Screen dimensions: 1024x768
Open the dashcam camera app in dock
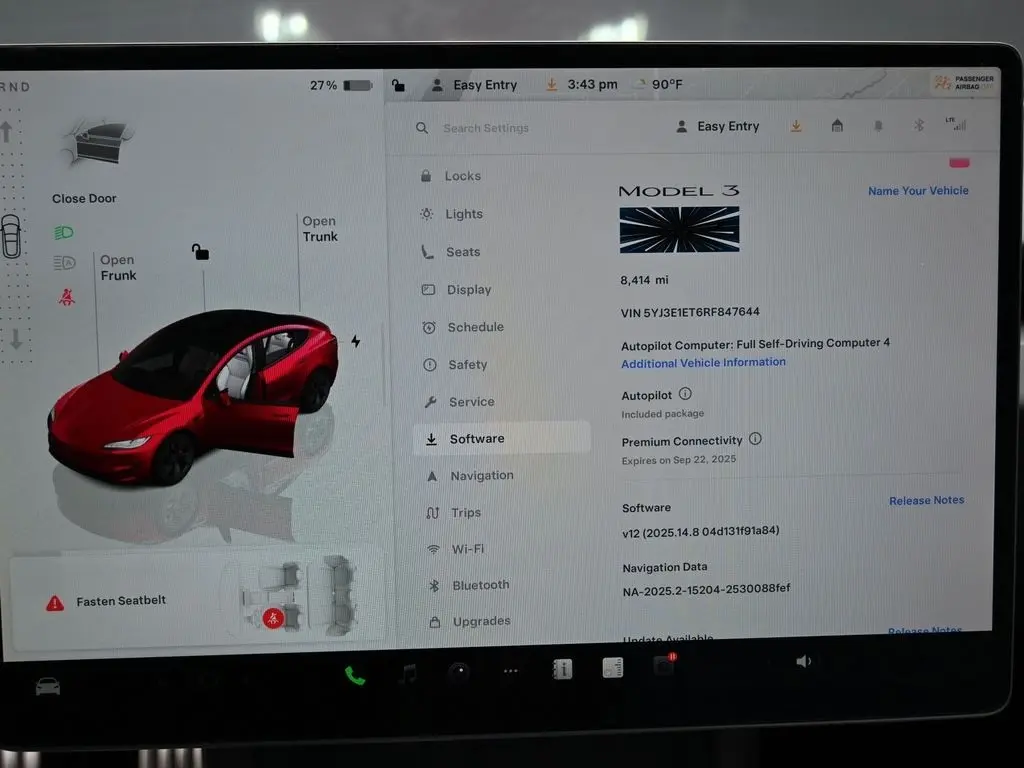pos(458,671)
